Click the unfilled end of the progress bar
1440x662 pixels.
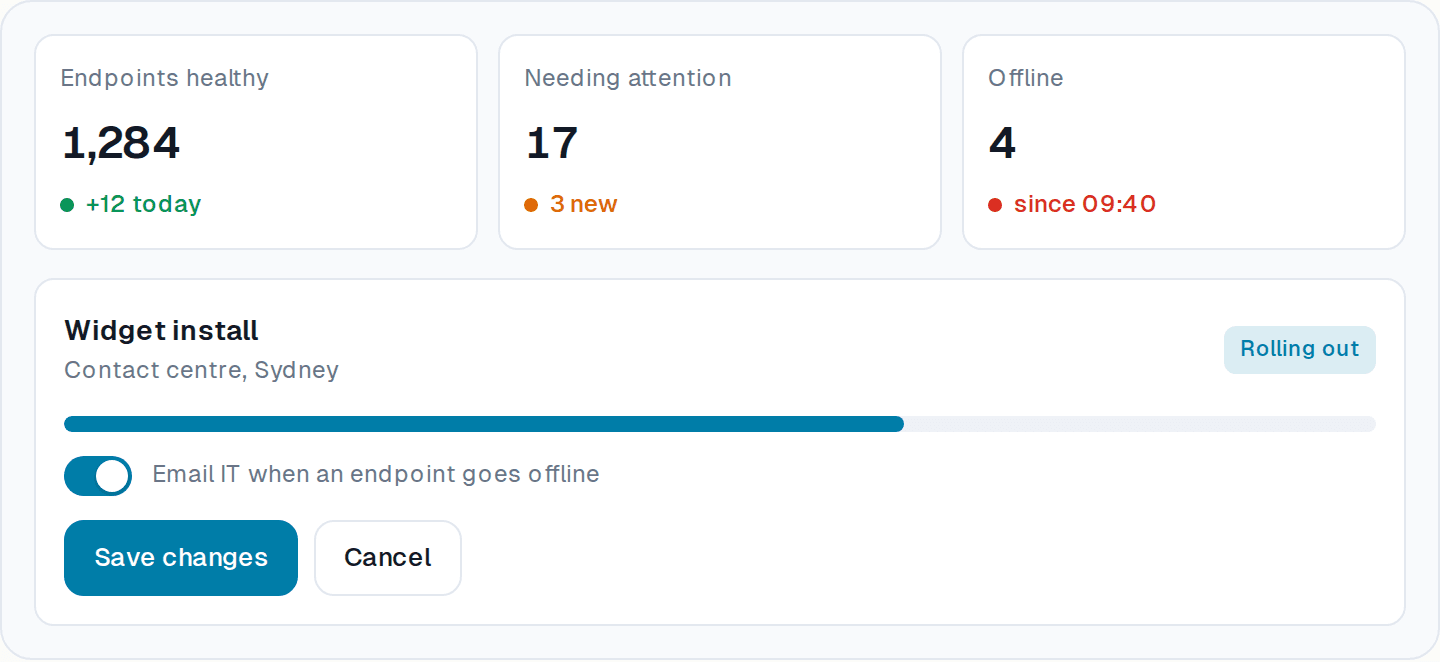pyautogui.click(x=1140, y=424)
